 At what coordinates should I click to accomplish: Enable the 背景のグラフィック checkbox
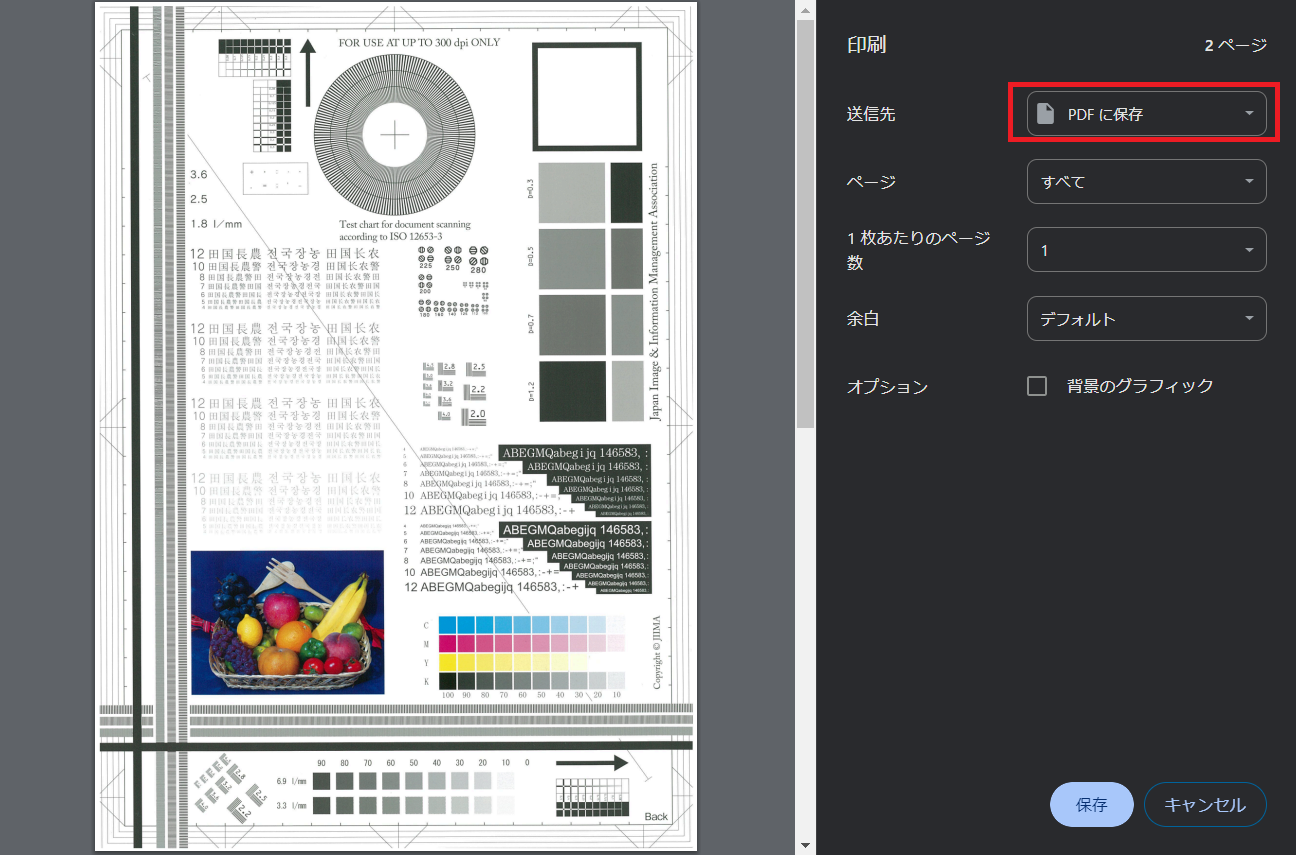click(x=1037, y=385)
